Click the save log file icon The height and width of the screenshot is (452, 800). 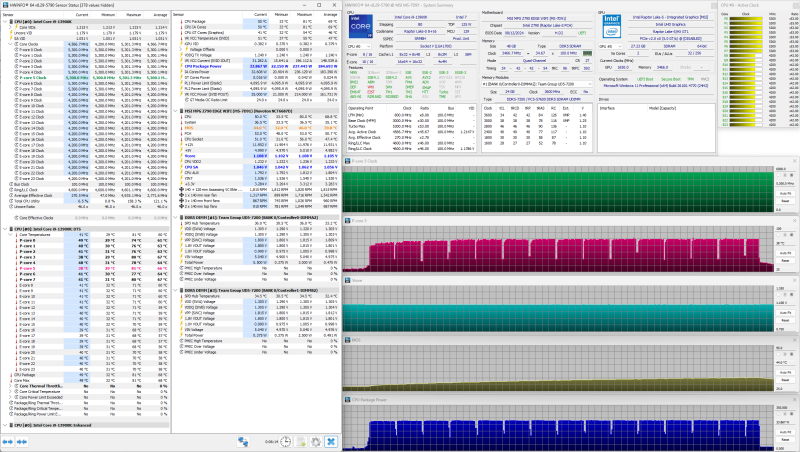[x=301, y=441]
